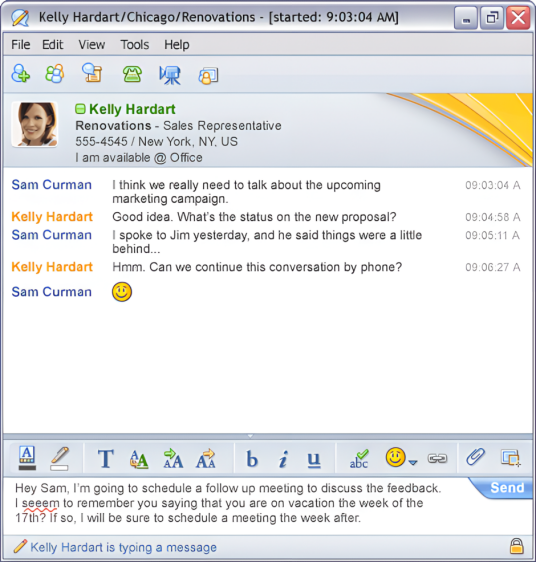Click the green telephone call icon

tap(132, 74)
